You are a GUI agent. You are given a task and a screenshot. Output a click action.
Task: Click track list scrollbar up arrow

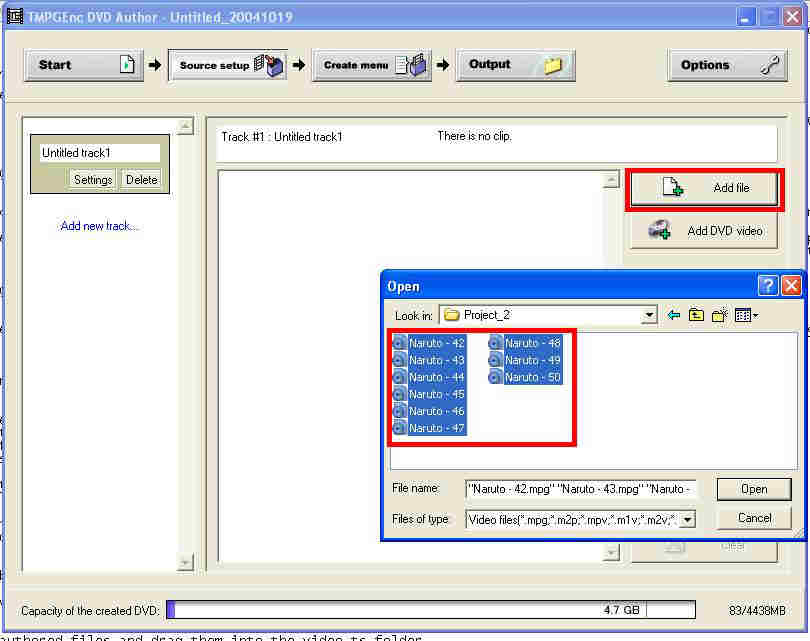[185, 126]
